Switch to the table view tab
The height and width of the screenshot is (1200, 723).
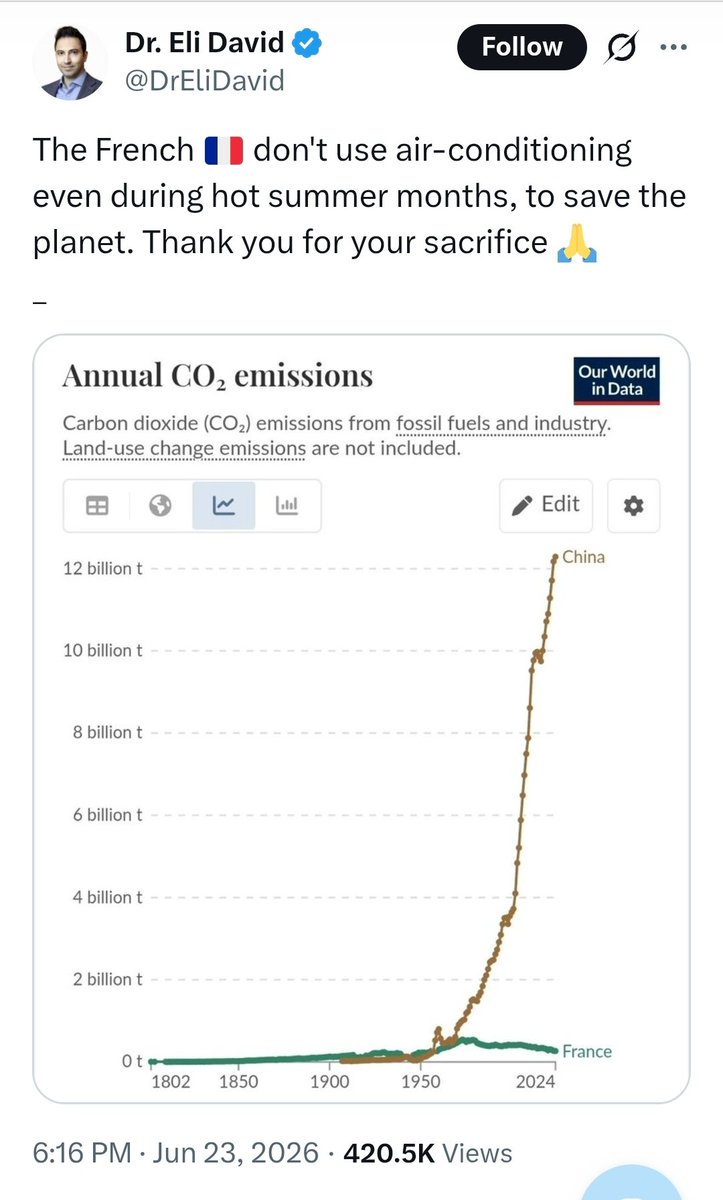point(97,506)
